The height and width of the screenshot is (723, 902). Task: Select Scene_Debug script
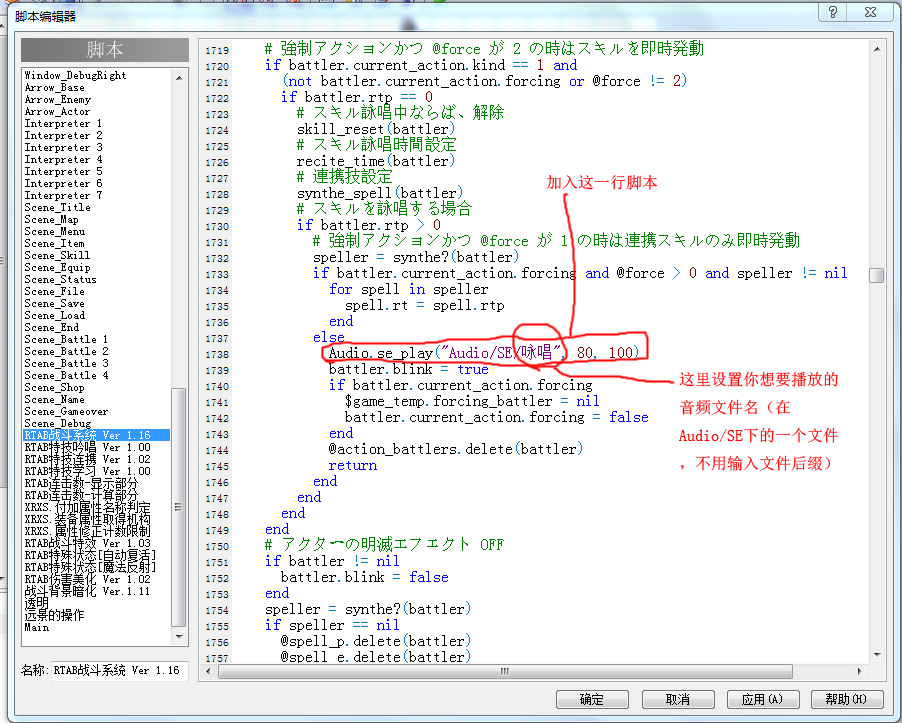(x=58, y=424)
